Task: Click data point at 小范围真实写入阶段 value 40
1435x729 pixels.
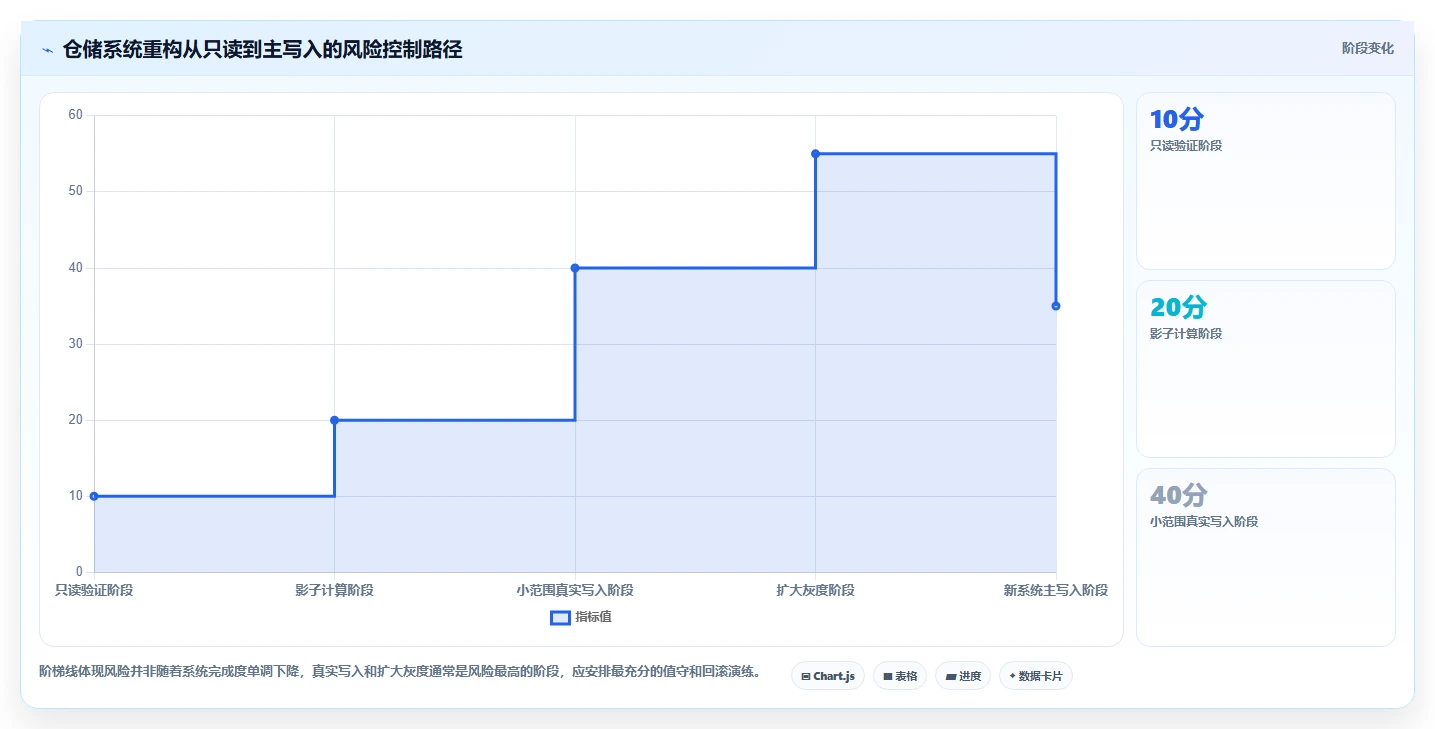Action: [x=575, y=268]
